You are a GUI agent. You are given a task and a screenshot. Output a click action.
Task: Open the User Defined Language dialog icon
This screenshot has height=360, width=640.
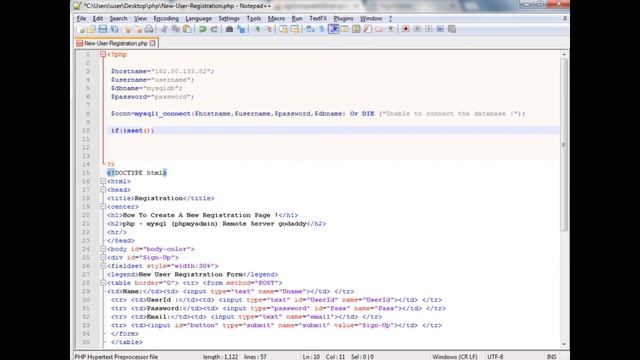point(345,29)
